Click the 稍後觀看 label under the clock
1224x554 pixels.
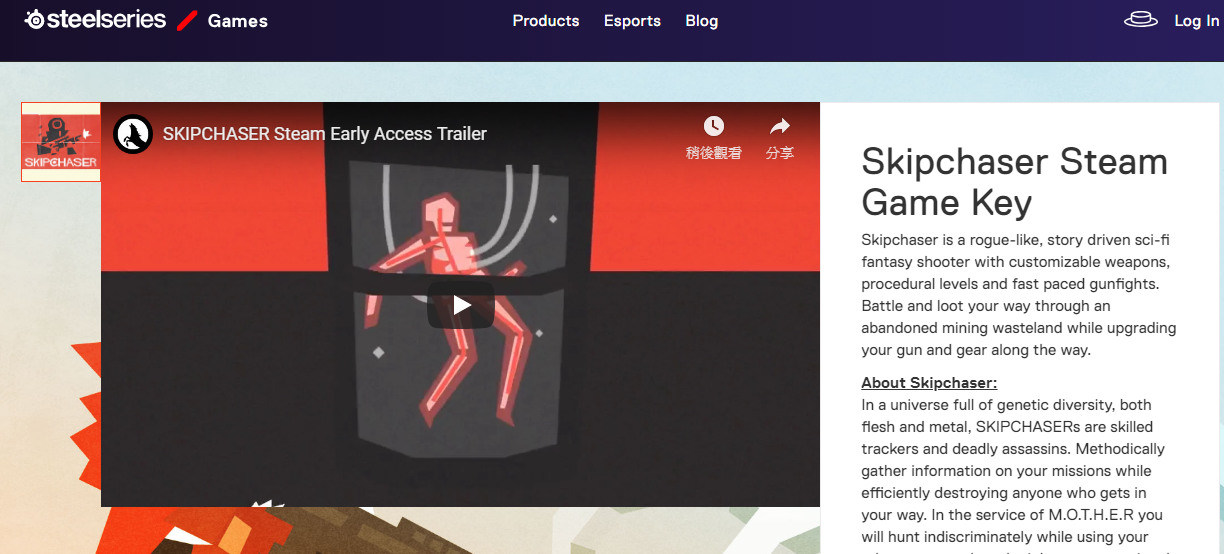coord(713,153)
